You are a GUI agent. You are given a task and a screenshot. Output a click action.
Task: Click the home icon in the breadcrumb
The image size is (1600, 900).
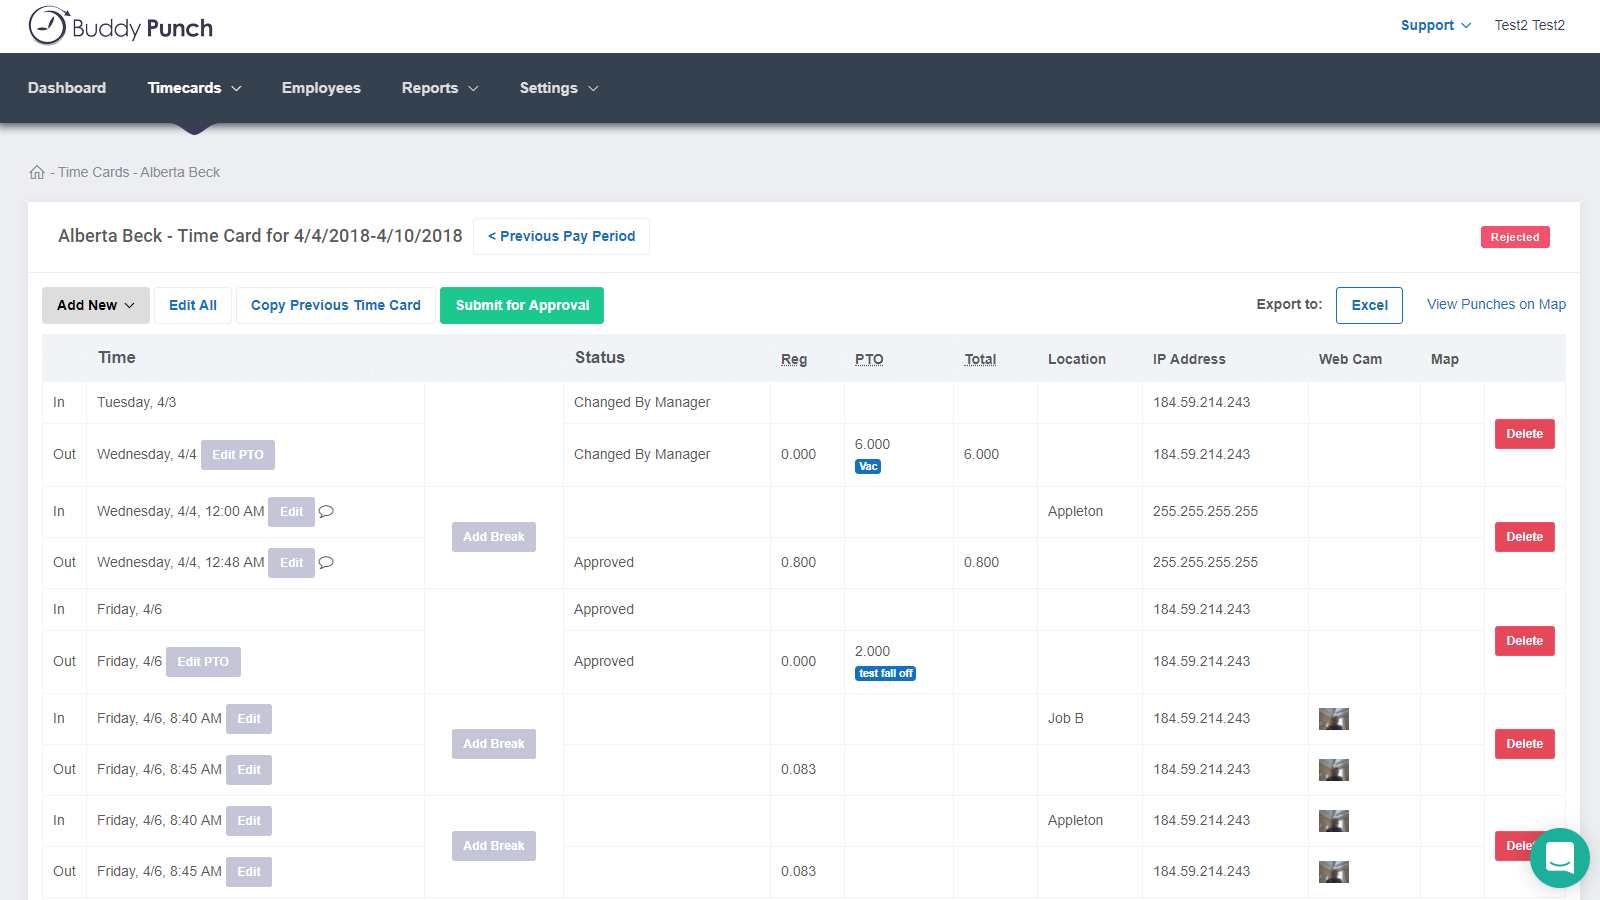pos(37,171)
